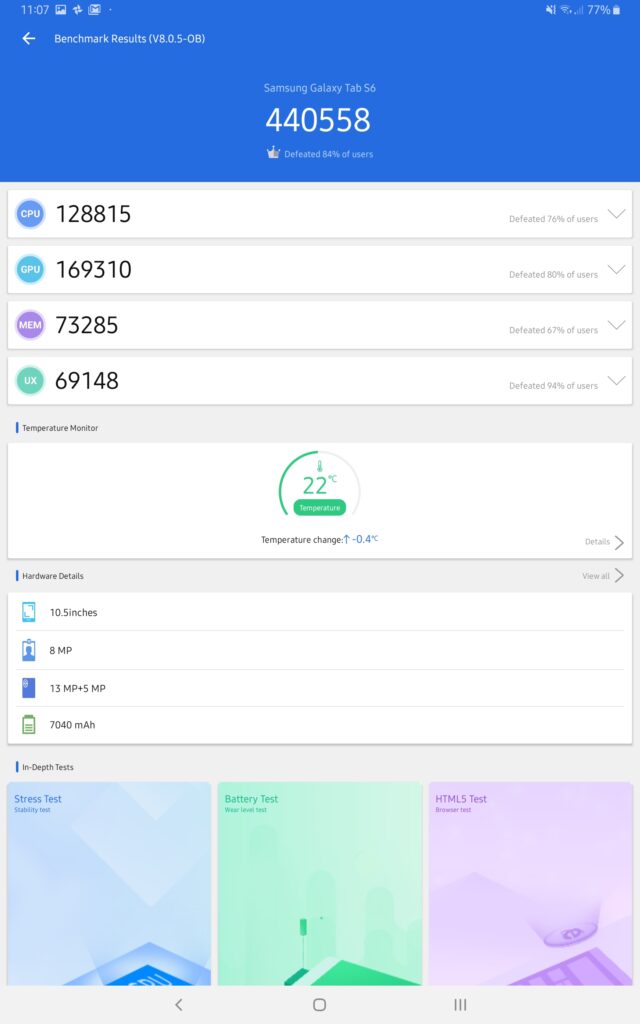Tap the battery 77% status indicator
Screen dimensions: 640x1024
pyautogui.click(x=603, y=10)
